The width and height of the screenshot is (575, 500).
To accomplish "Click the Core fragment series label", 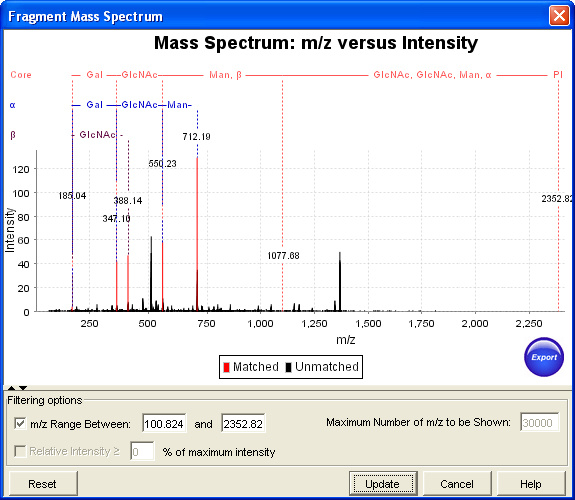I will coord(21,75).
